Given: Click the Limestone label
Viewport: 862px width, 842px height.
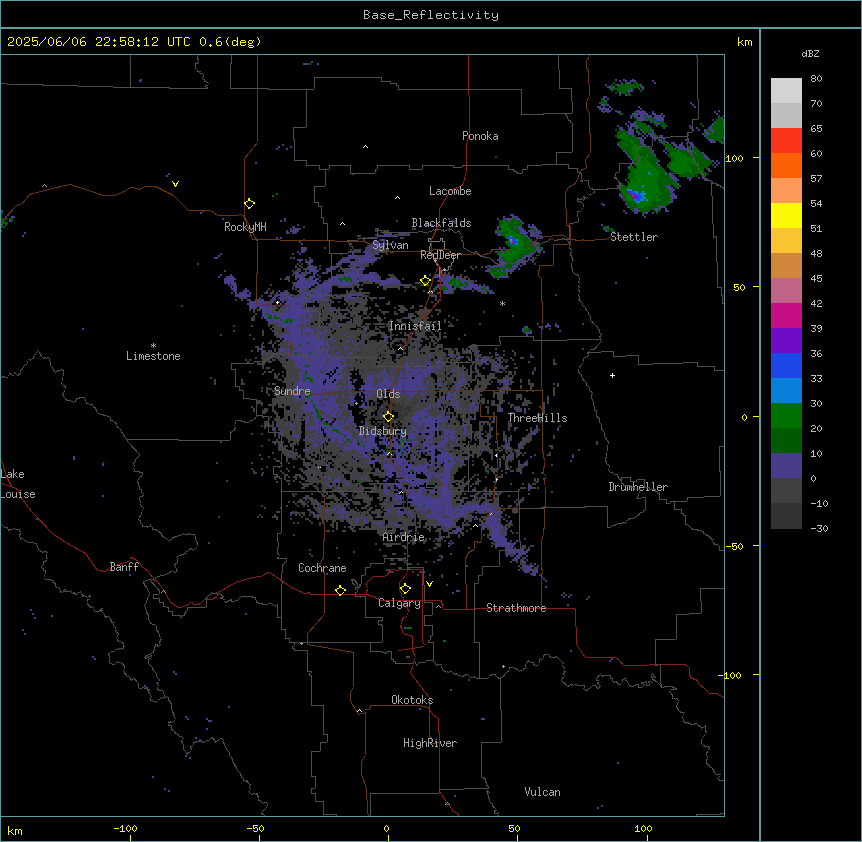Looking at the screenshot, I should point(153,356).
